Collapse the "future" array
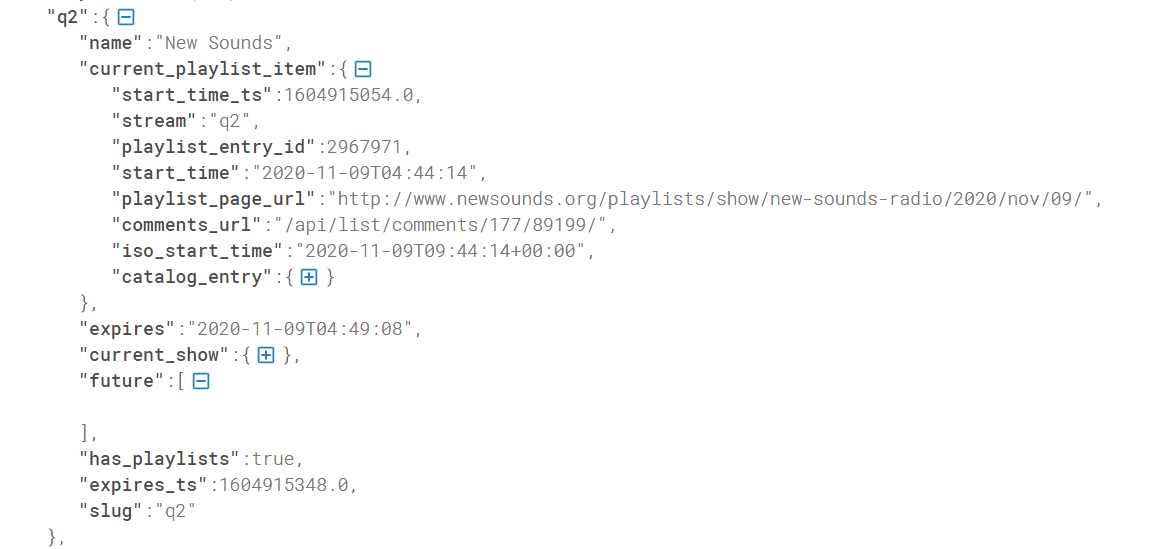Screen dimensions: 1149x549 201,381
